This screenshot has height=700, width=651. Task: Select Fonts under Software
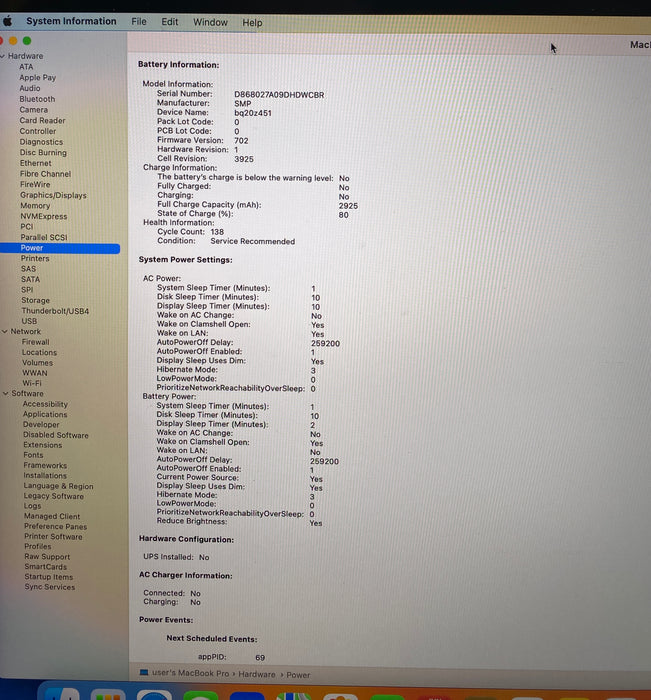(x=33, y=455)
